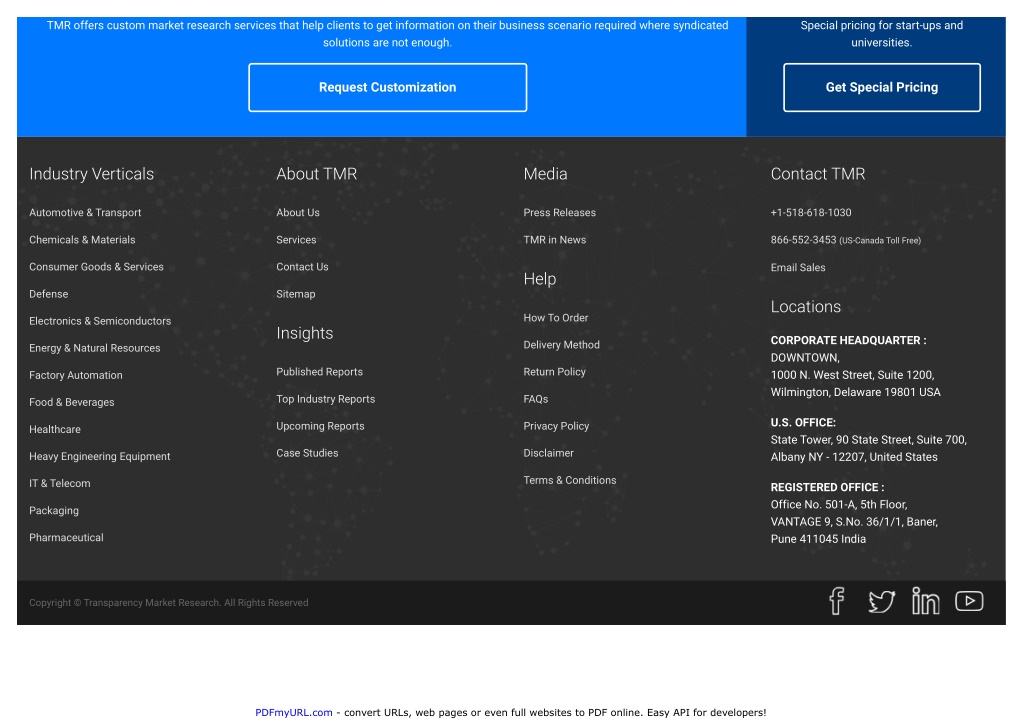Open the PDFmyURL.com link

pos(294,713)
